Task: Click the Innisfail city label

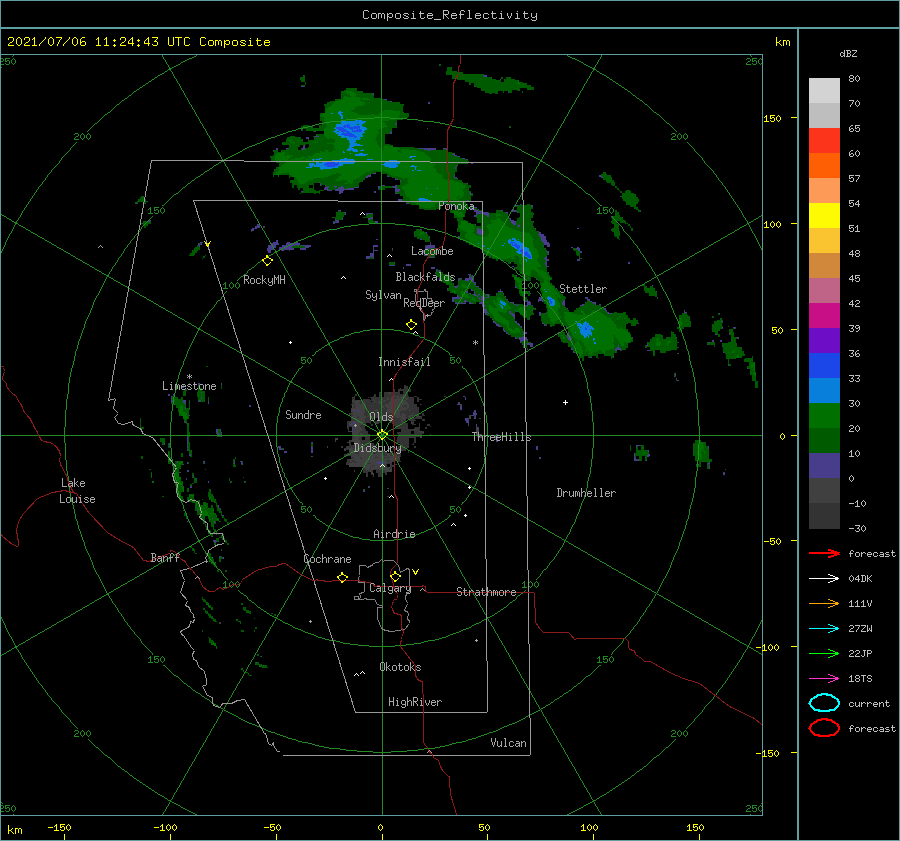Action: click(x=404, y=362)
